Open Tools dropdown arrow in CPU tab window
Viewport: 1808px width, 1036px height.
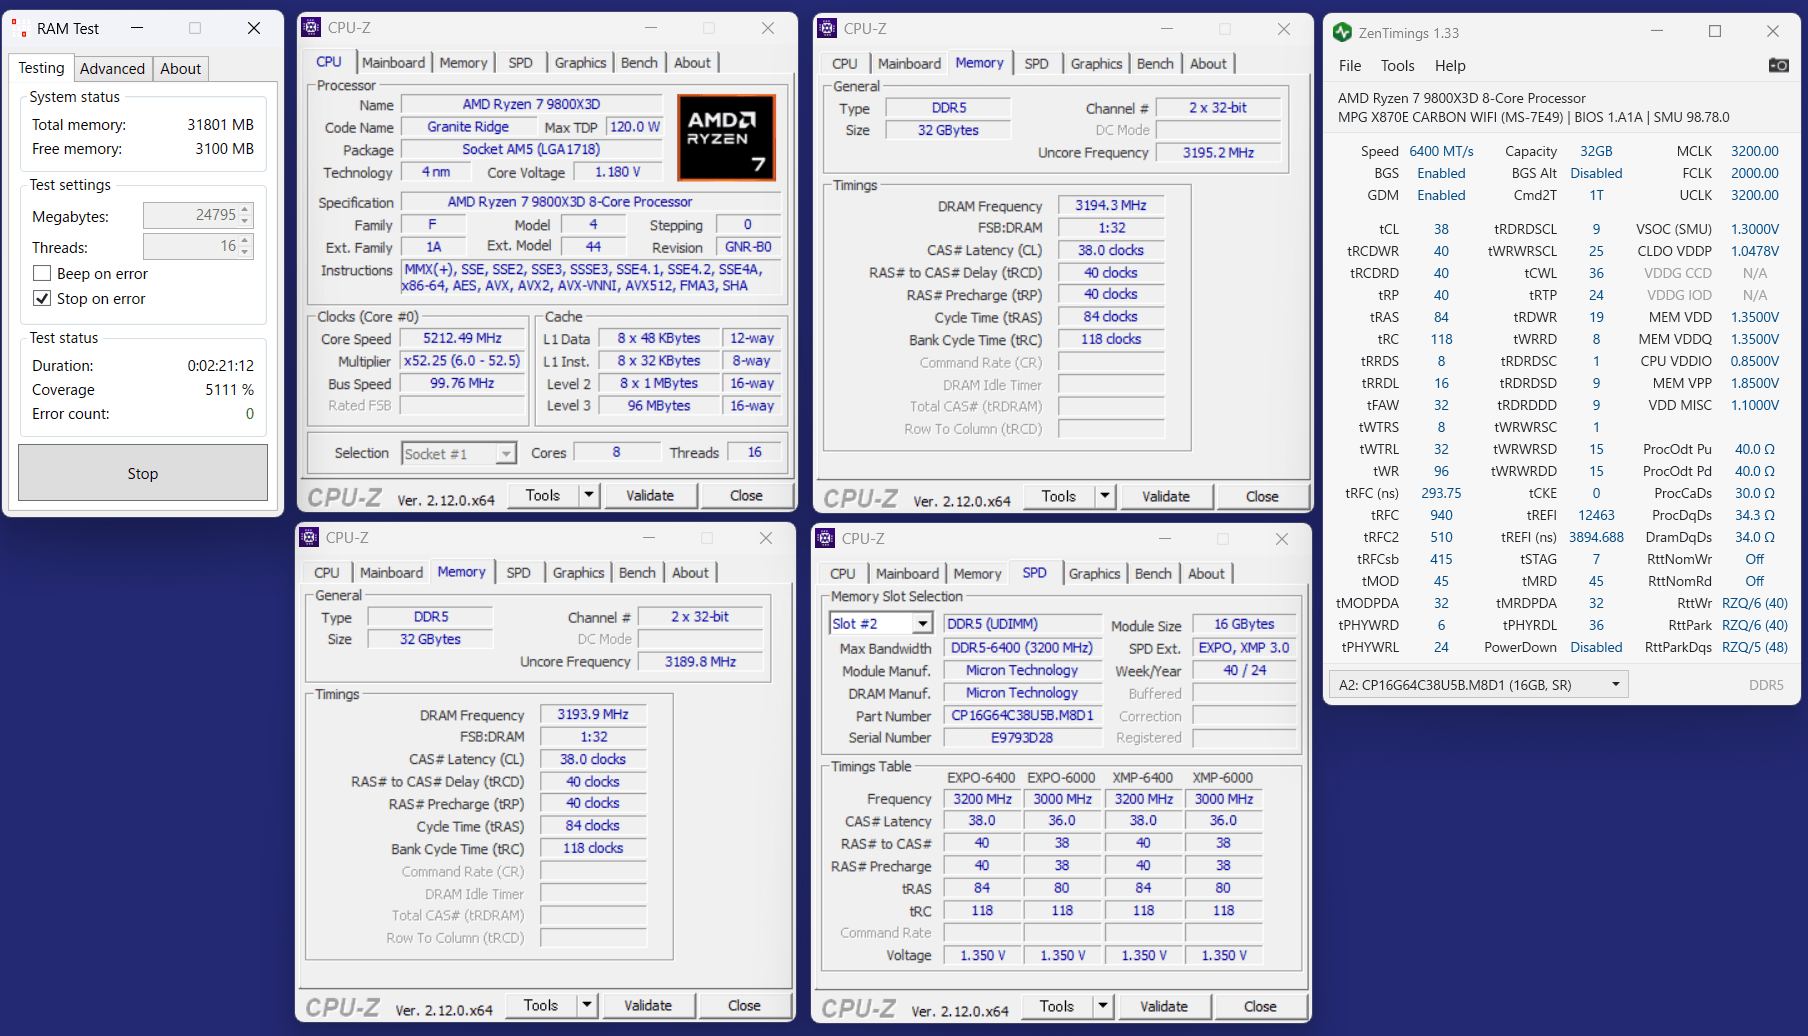pos(589,495)
